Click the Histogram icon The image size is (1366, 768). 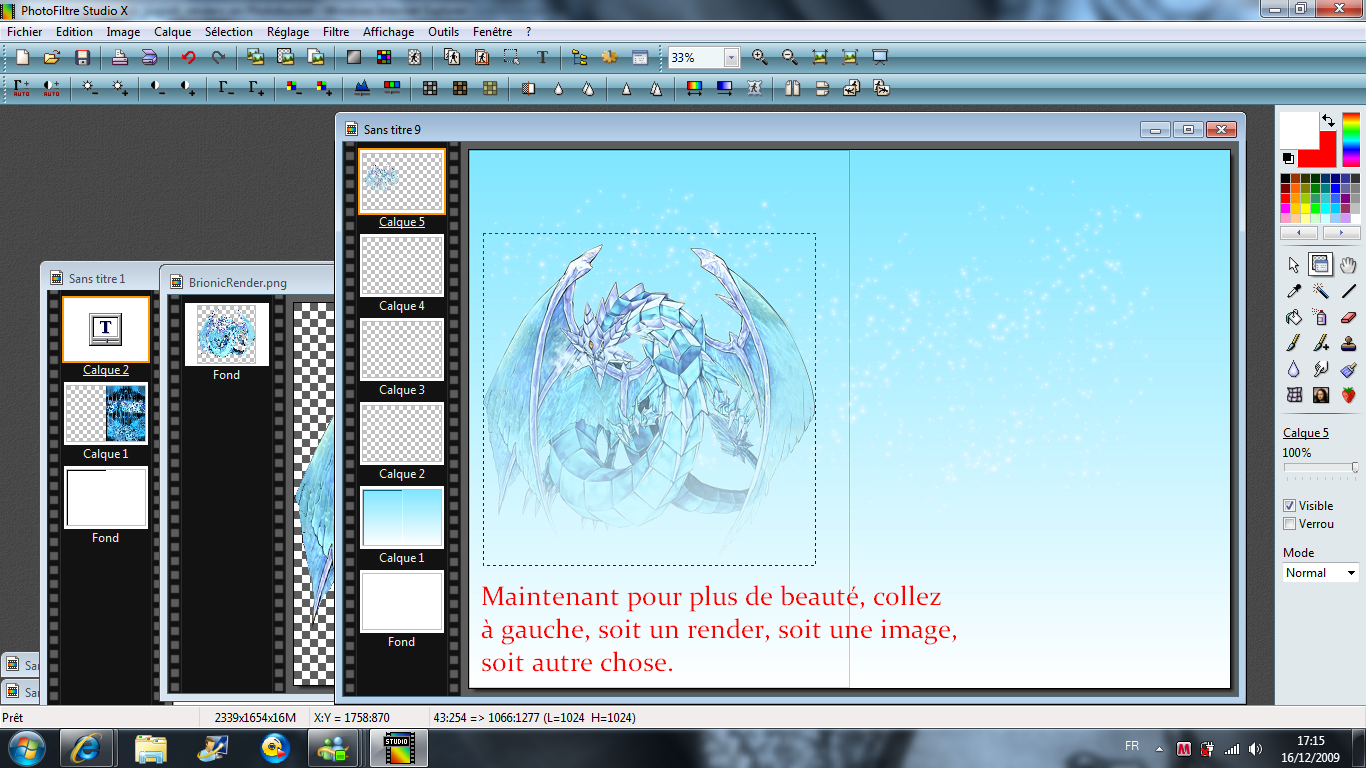click(x=362, y=88)
